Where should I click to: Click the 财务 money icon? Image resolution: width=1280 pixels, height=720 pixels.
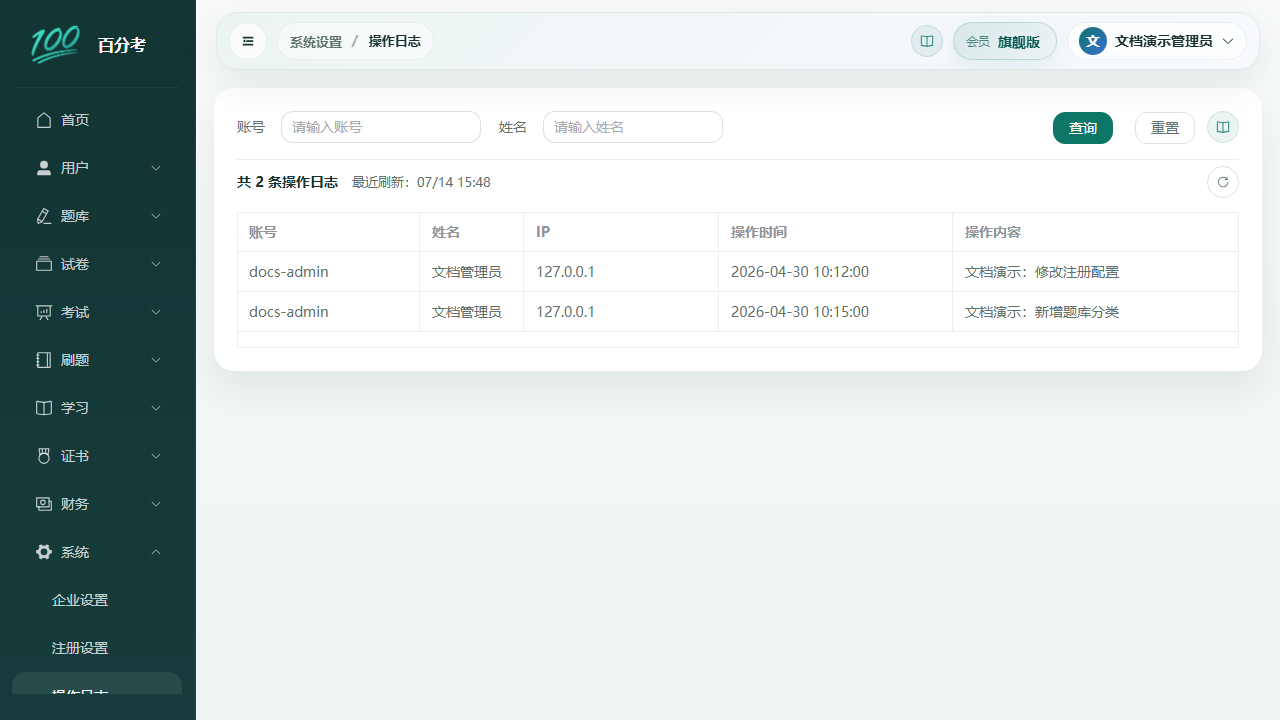(43, 504)
